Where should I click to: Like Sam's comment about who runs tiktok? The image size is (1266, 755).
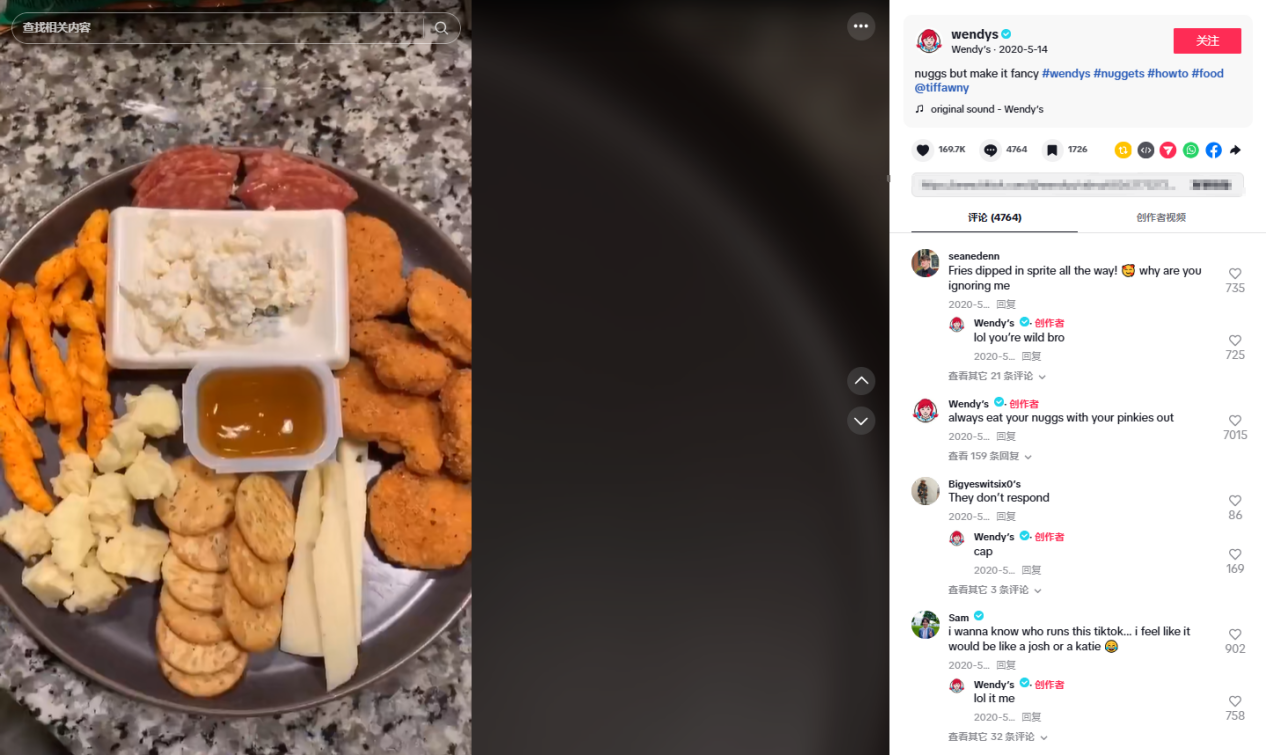click(x=1235, y=634)
